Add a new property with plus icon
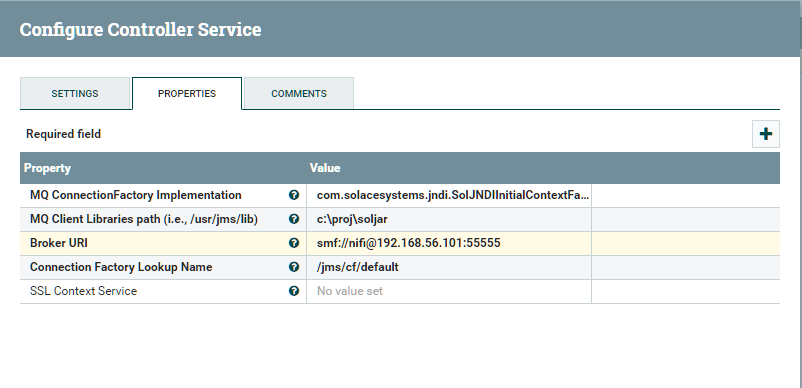The height and width of the screenshot is (388, 802). click(x=766, y=134)
